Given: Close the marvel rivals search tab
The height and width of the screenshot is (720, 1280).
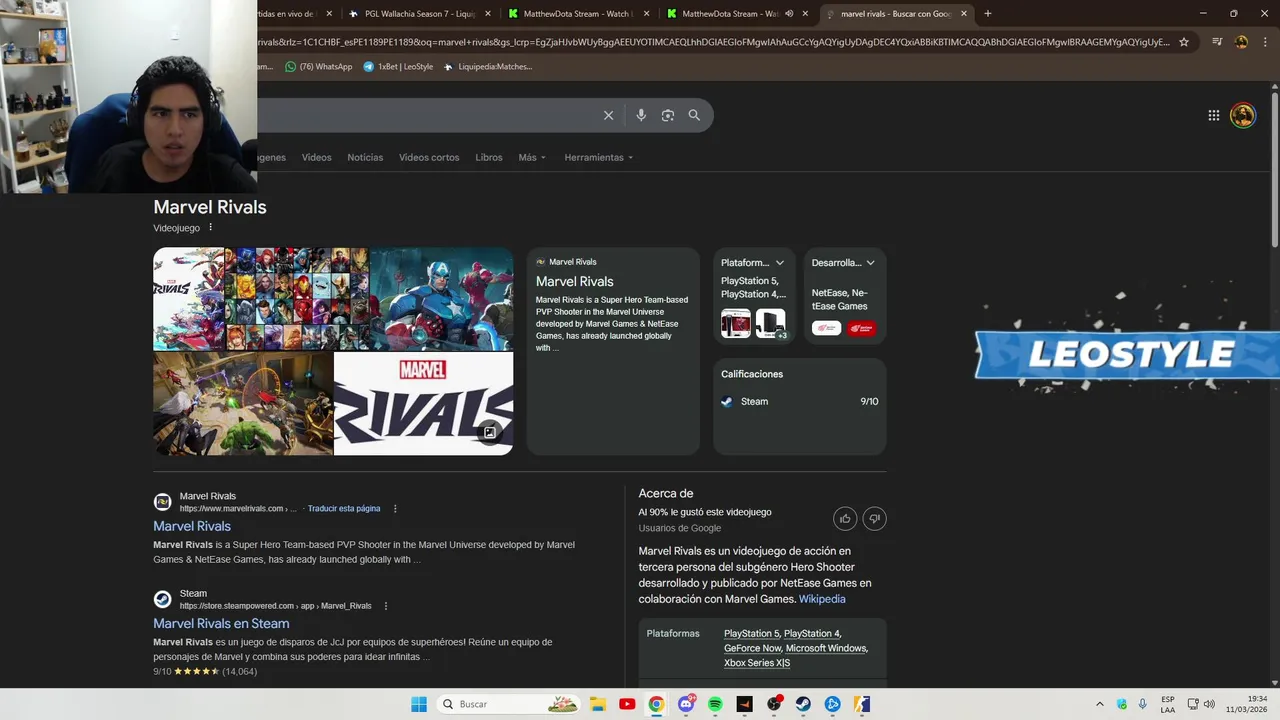Looking at the screenshot, I should point(964,14).
